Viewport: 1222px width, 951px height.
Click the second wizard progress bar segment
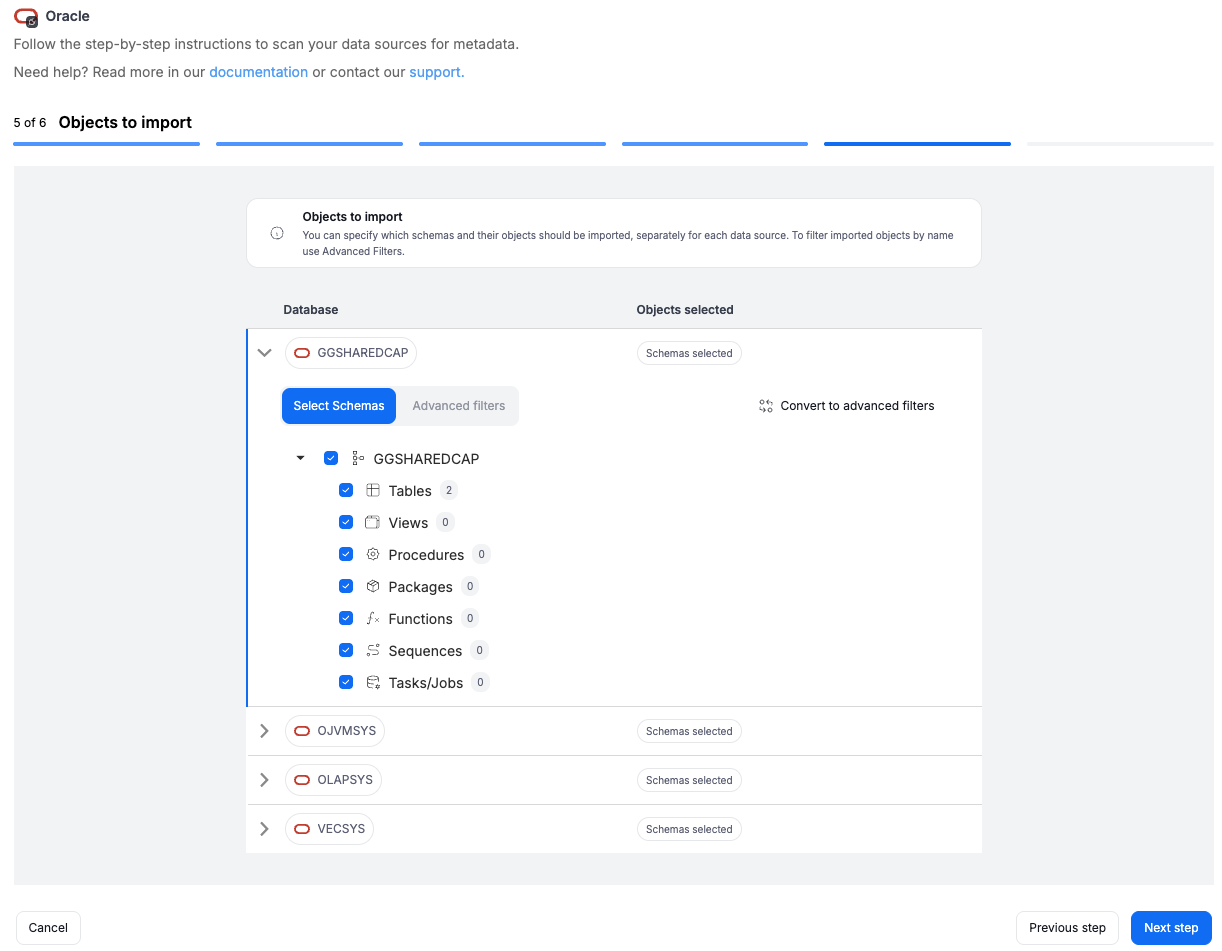point(309,144)
